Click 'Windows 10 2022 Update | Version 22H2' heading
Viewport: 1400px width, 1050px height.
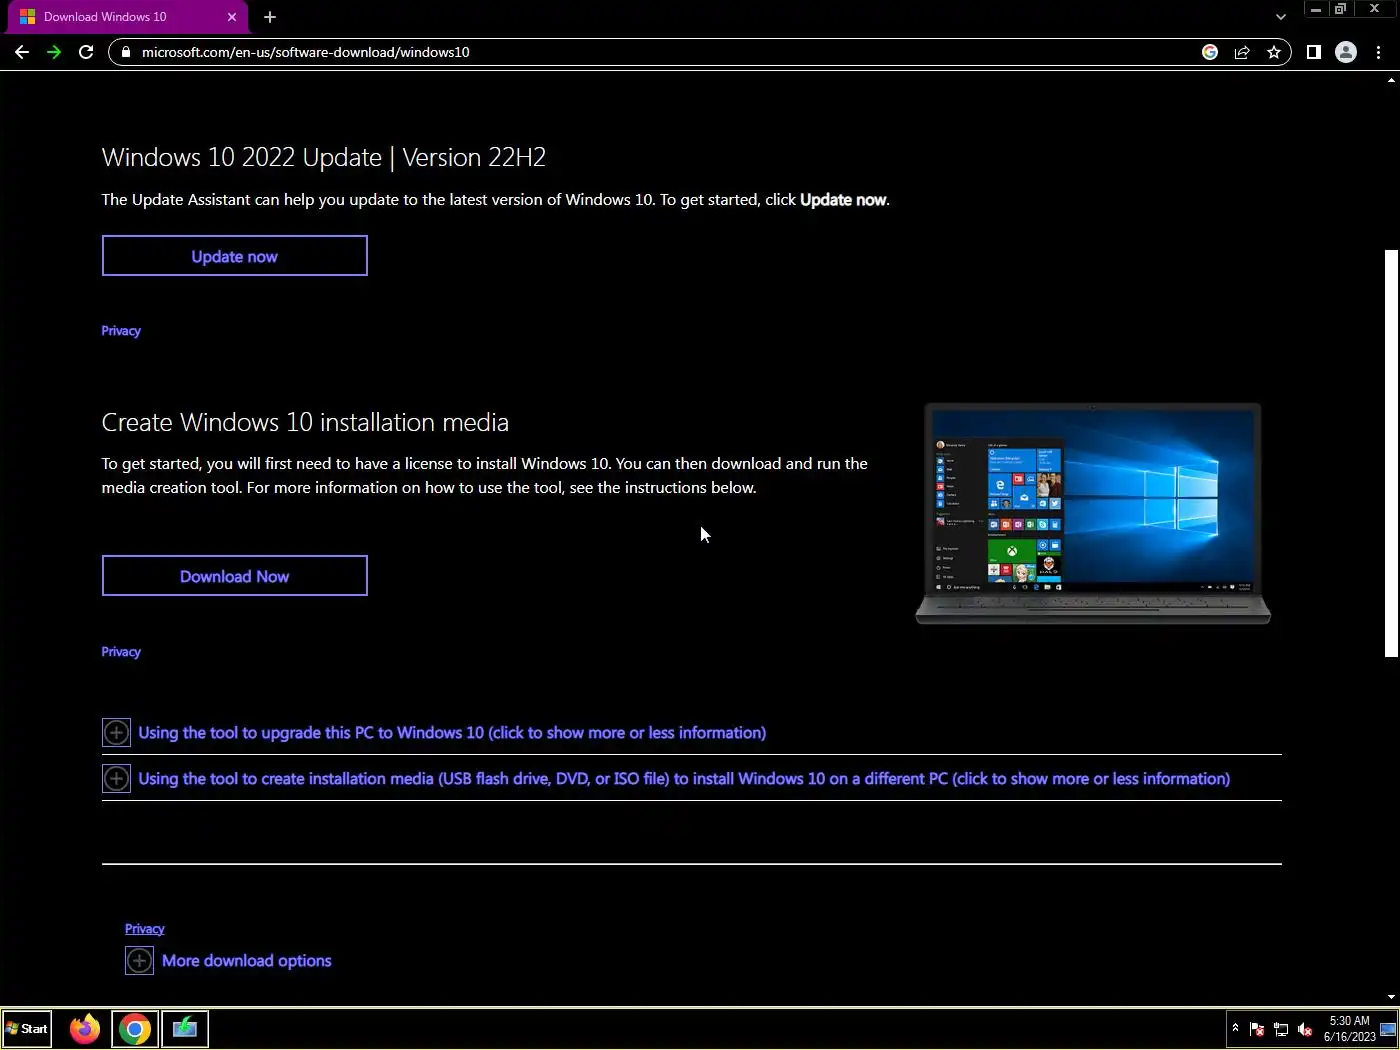pos(324,158)
